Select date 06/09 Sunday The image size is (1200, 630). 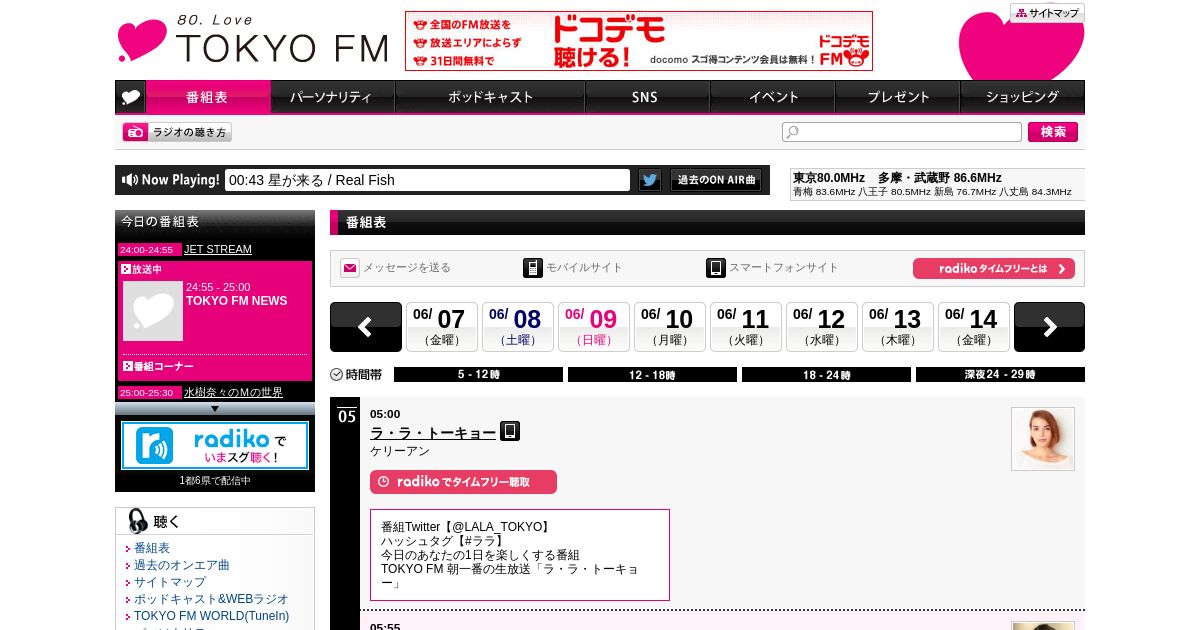coord(594,327)
